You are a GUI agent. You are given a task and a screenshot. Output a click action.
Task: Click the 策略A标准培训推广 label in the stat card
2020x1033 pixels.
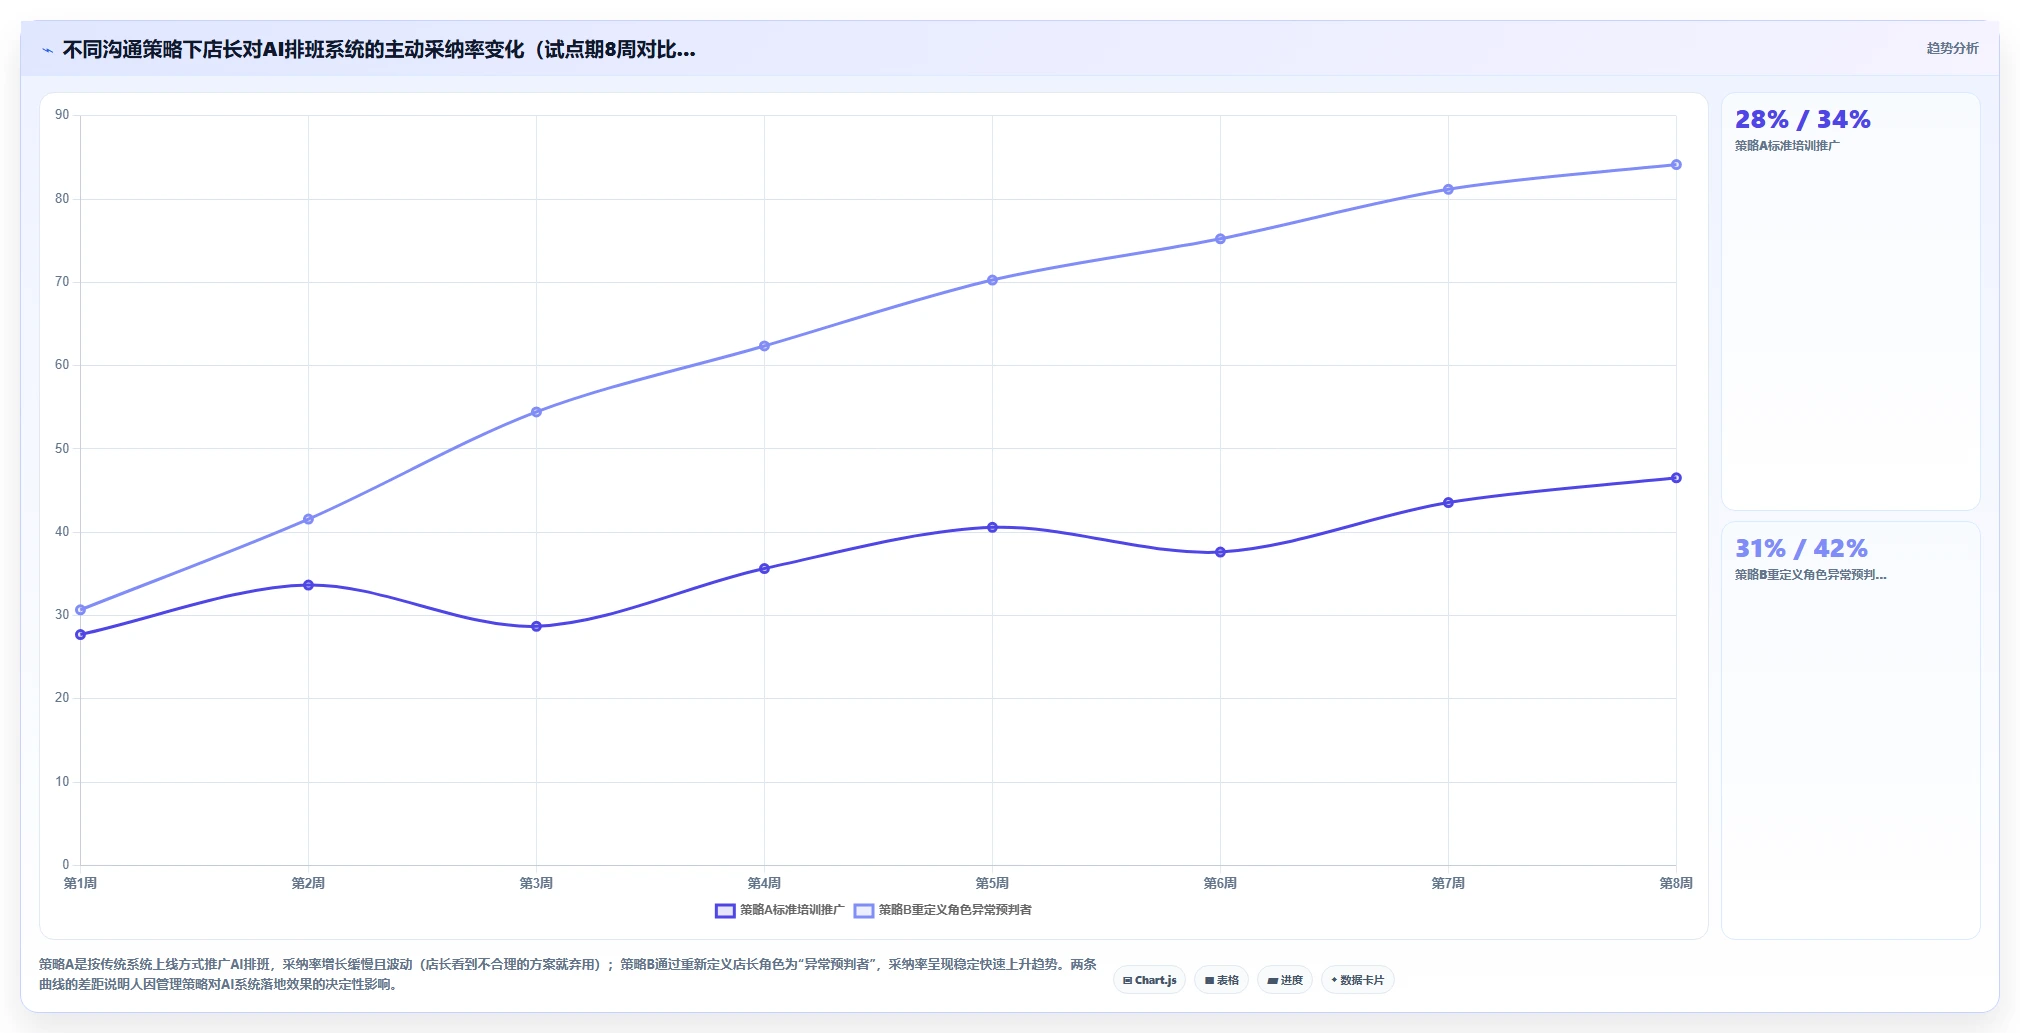coord(1787,146)
